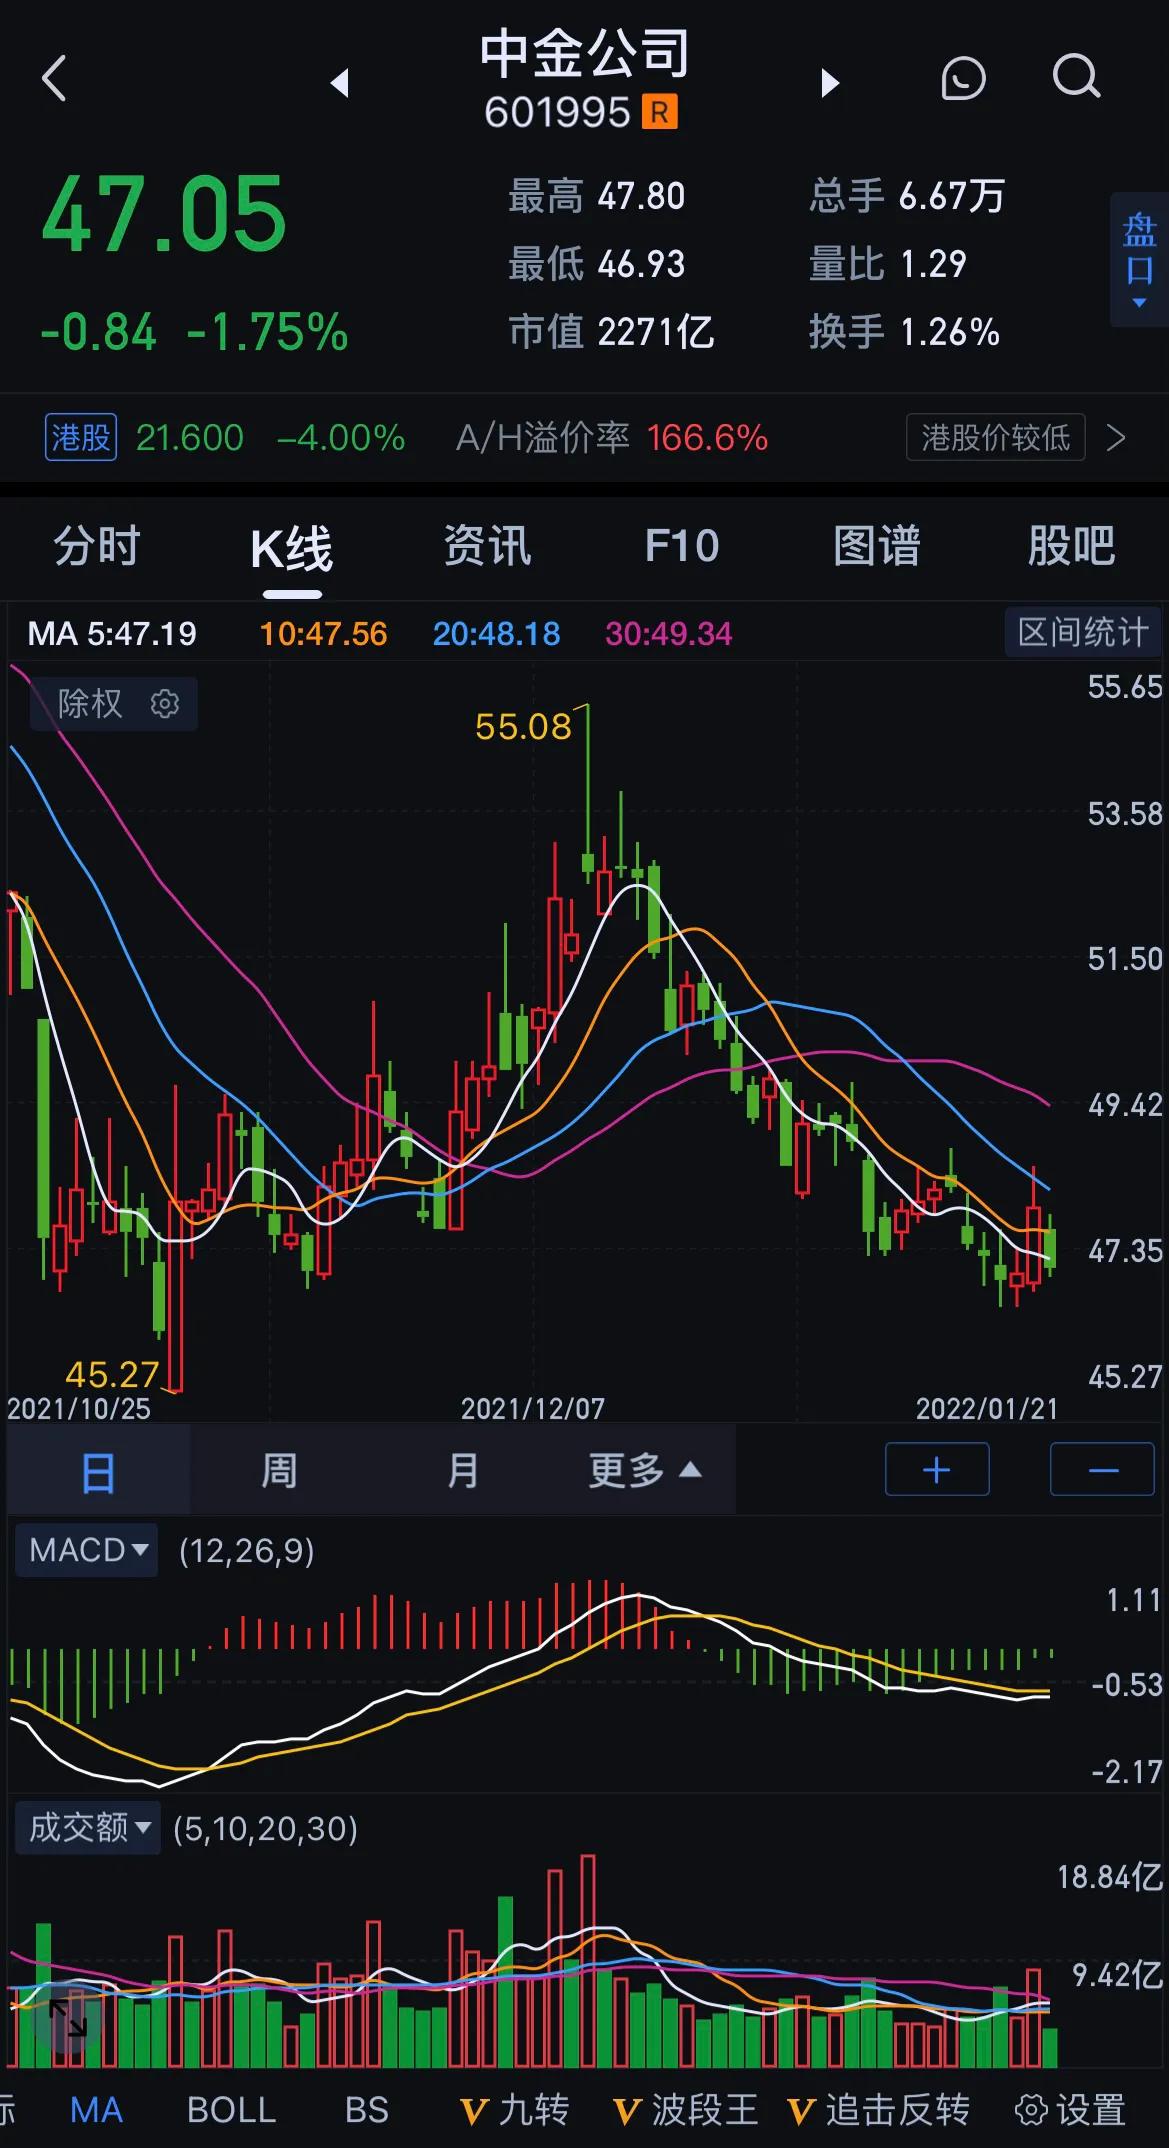Expand the 盘口 side panel
Viewport: 1169px width, 2148px height.
1139,260
